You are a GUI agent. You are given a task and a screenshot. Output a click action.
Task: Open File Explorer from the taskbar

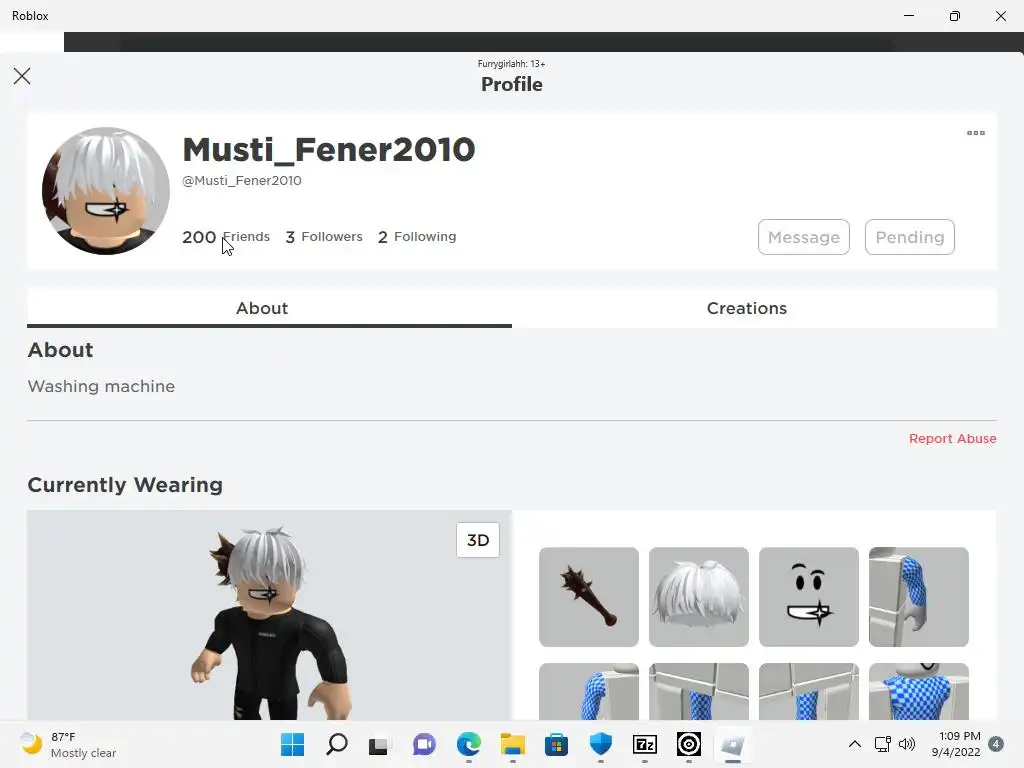tap(513, 744)
